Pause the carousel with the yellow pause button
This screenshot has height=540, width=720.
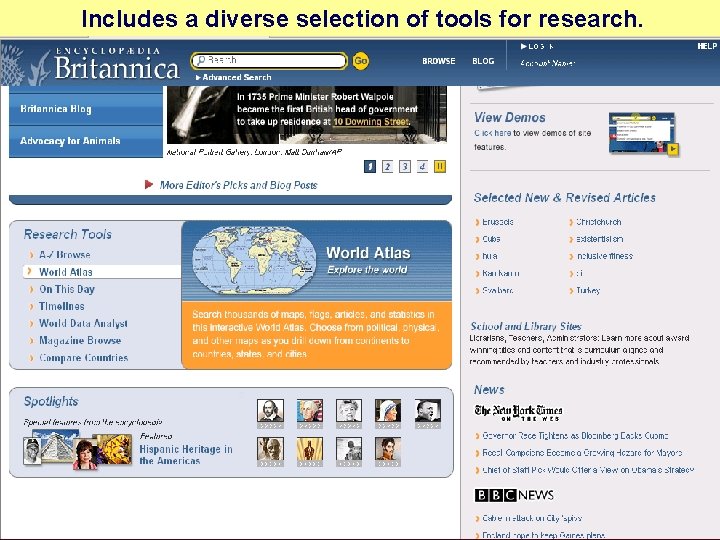click(439, 166)
